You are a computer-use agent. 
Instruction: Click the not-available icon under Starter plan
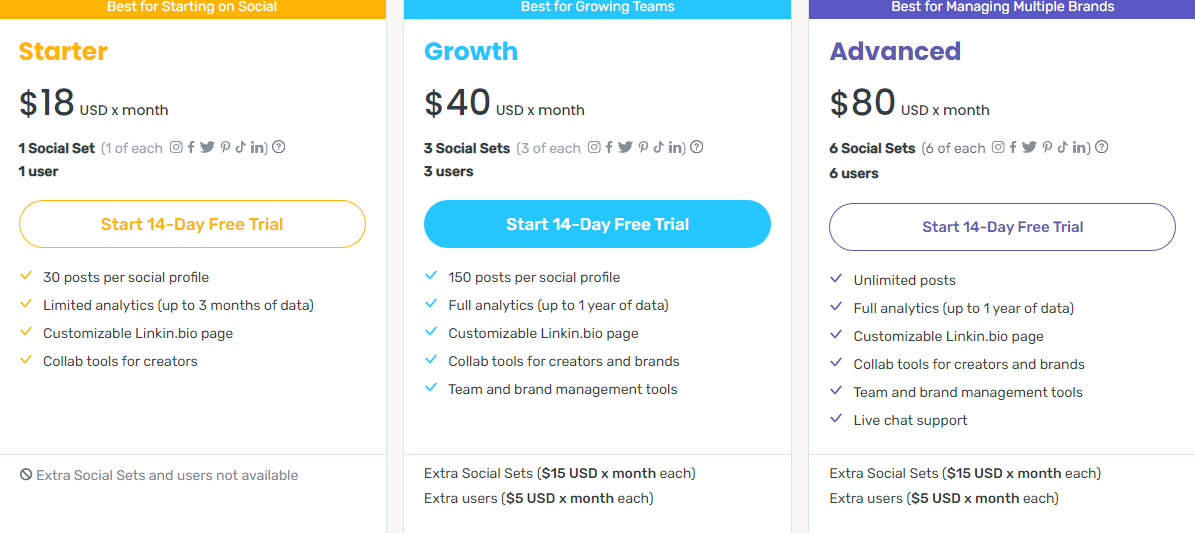26,475
